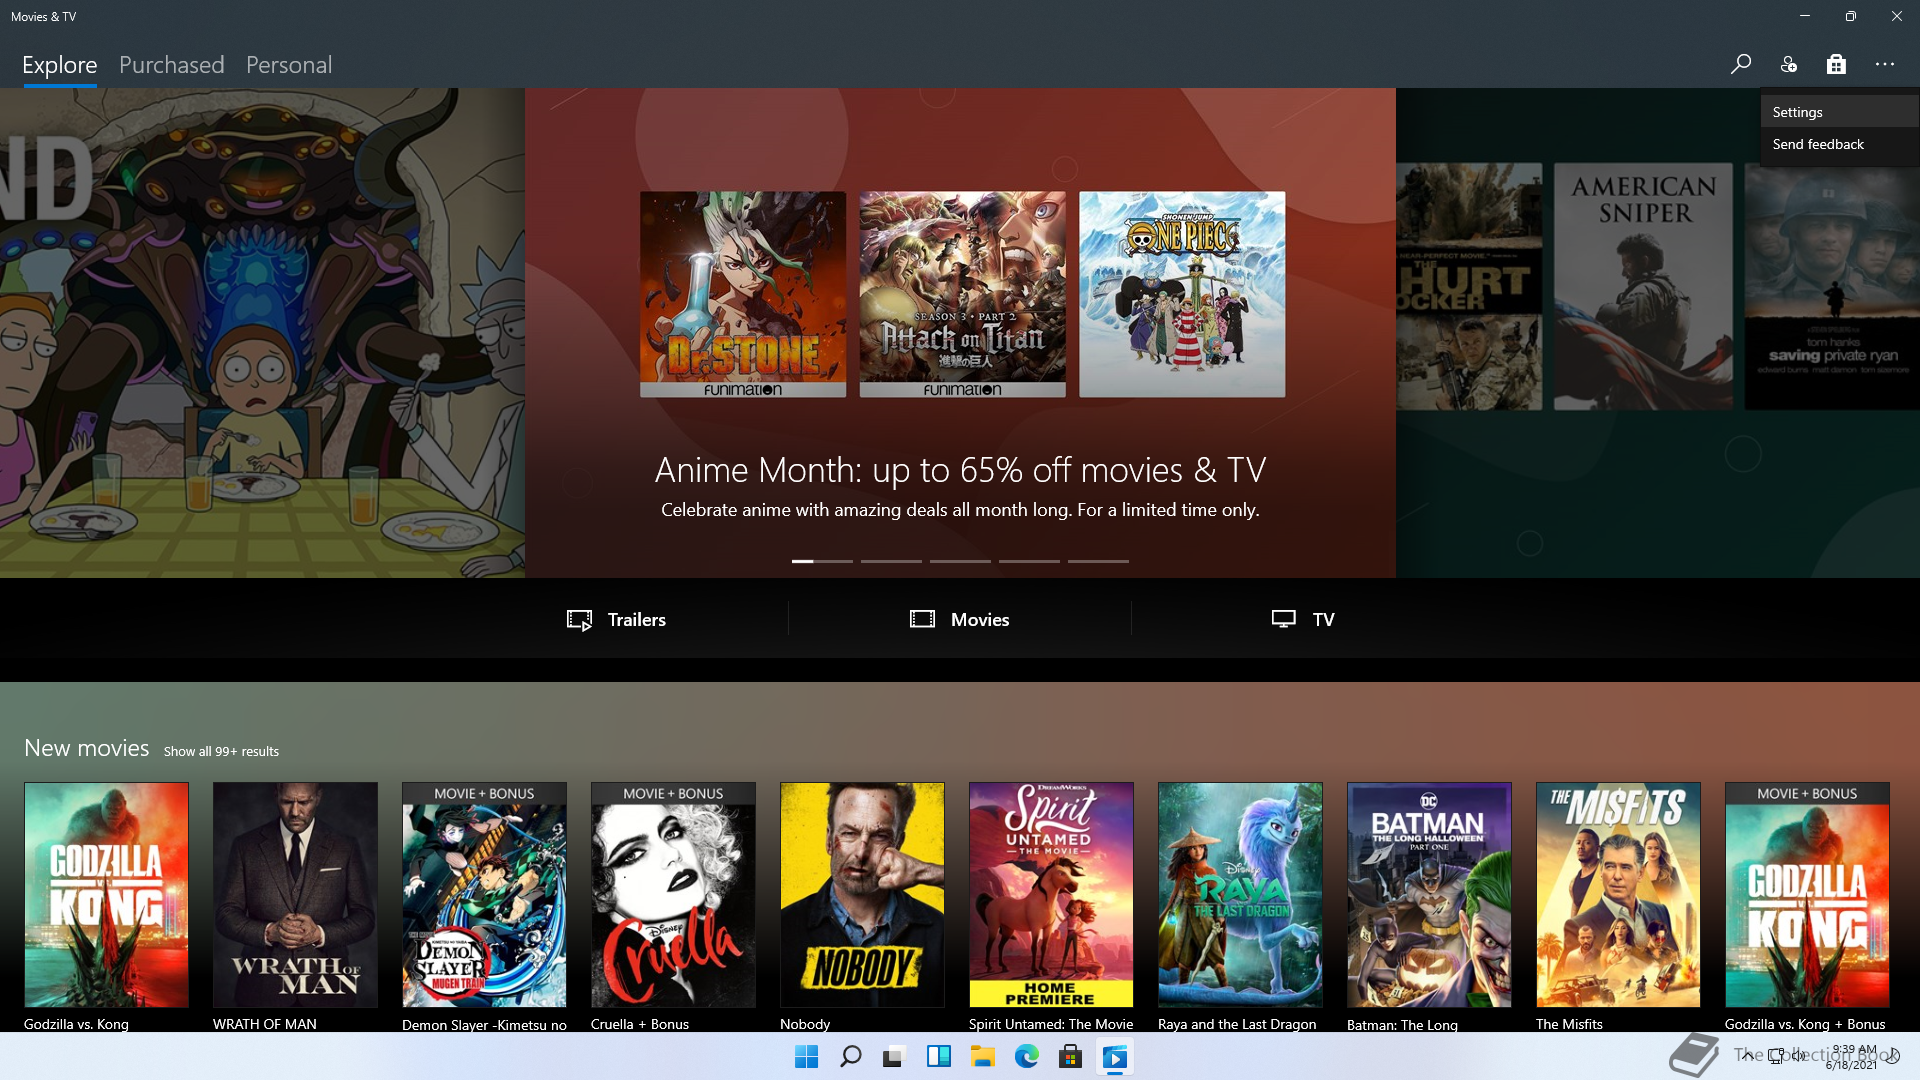Choose Settings from the overflow menu
The width and height of the screenshot is (1920, 1080).
click(1839, 112)
